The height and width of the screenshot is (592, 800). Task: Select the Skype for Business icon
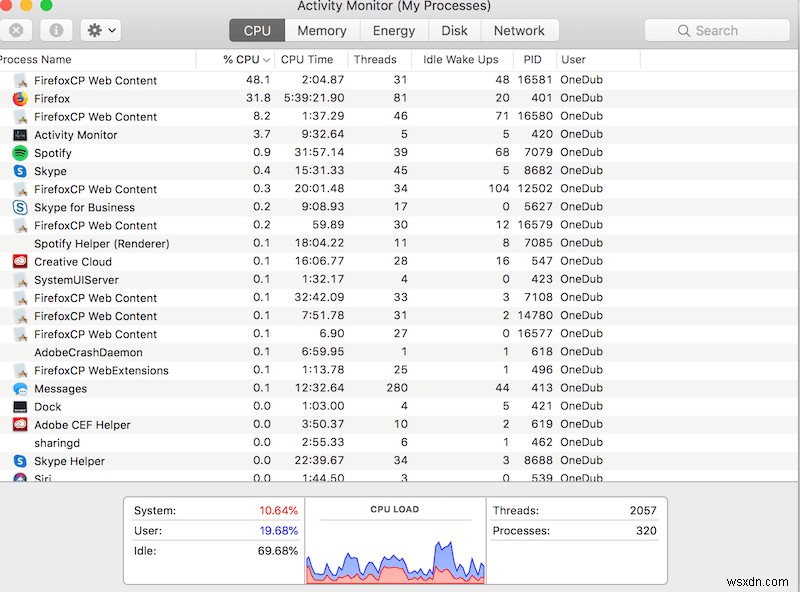click(x=20, y=207)
